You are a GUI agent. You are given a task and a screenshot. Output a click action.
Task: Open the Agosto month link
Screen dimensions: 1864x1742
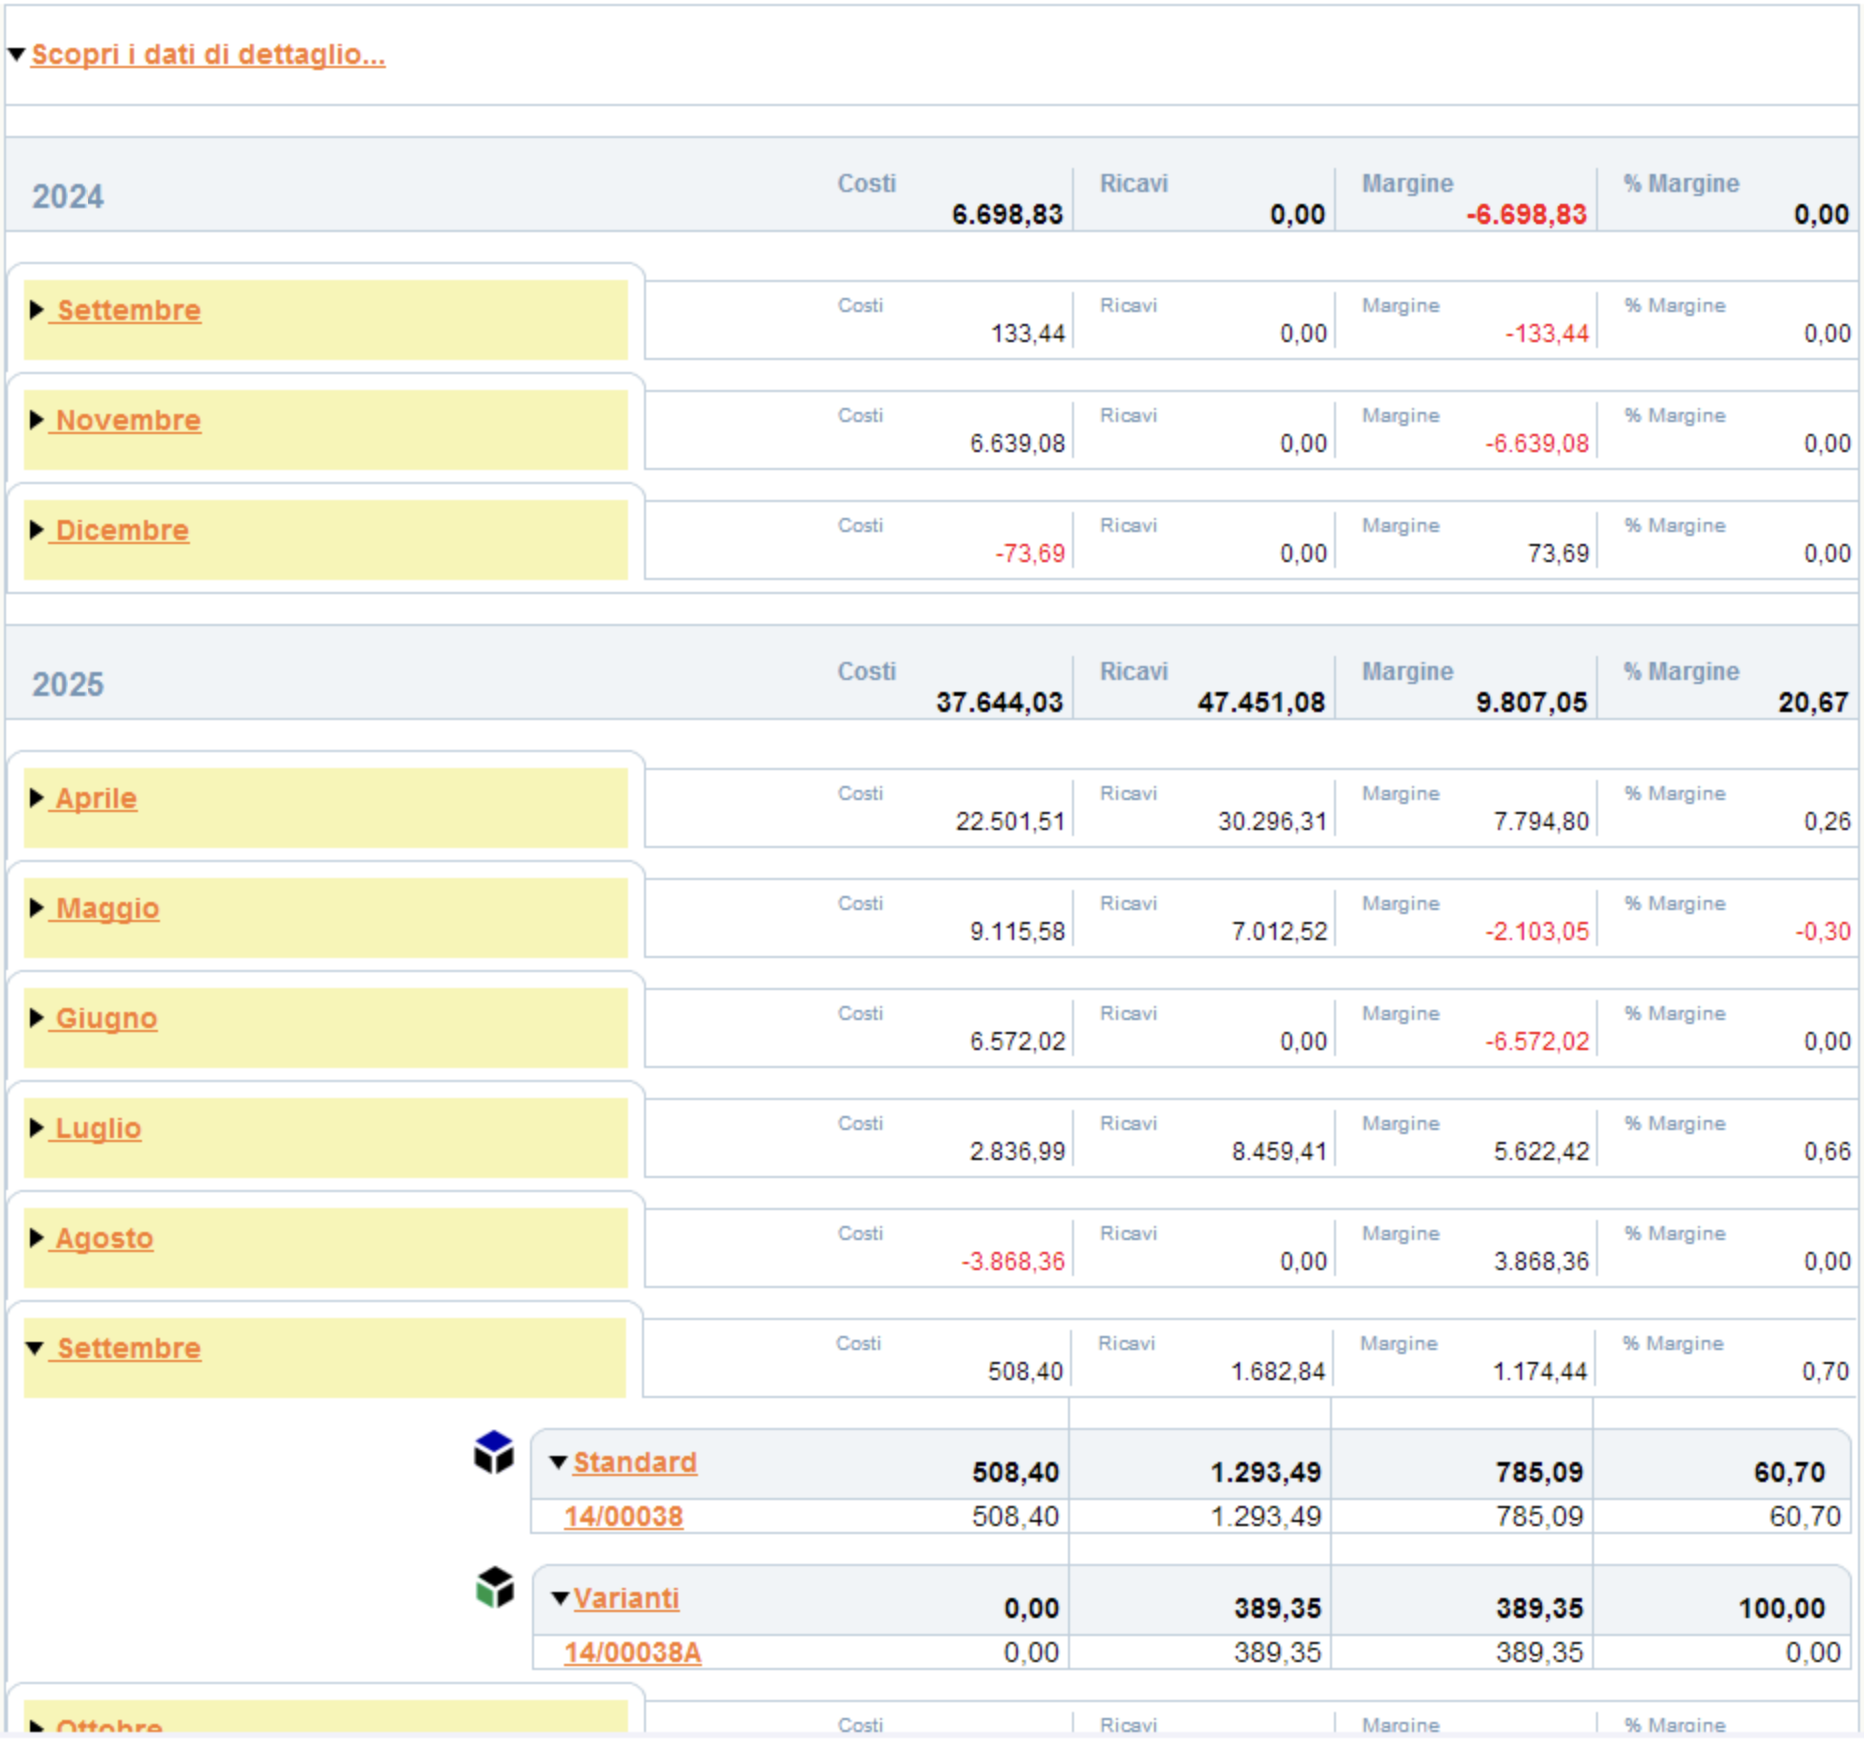coord(104,1238)
